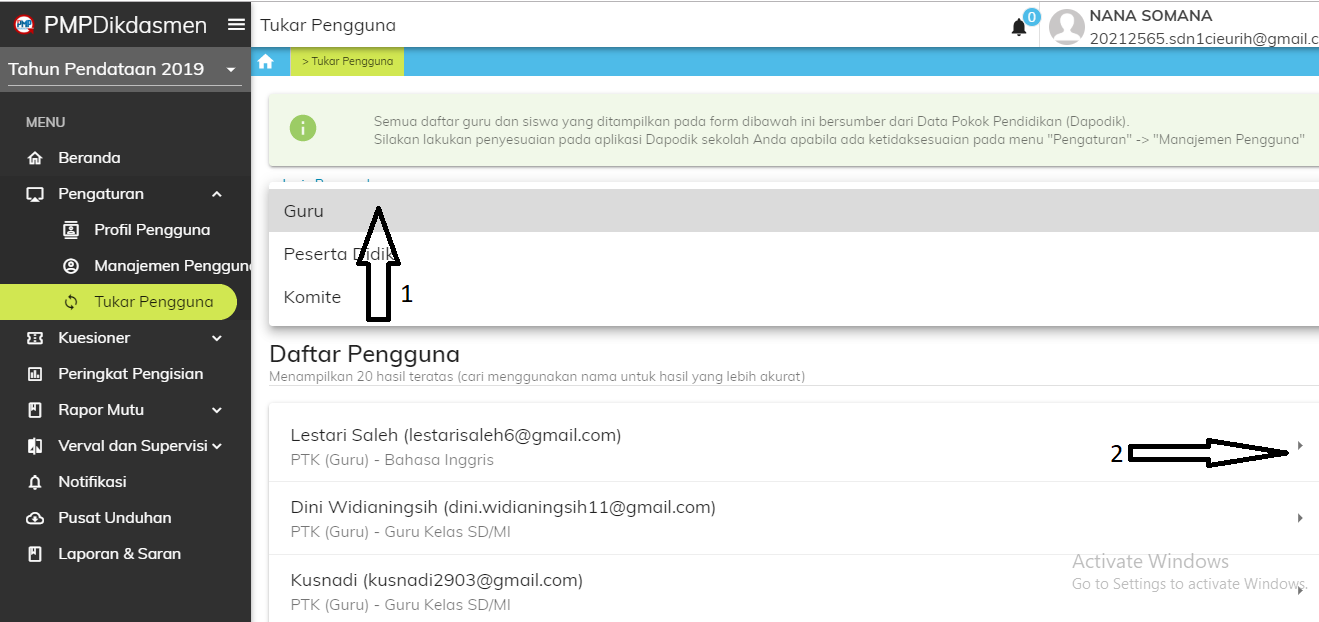Click the Tukar Pengguna swap icon
1319x622 pixels.
pos(71,302)
